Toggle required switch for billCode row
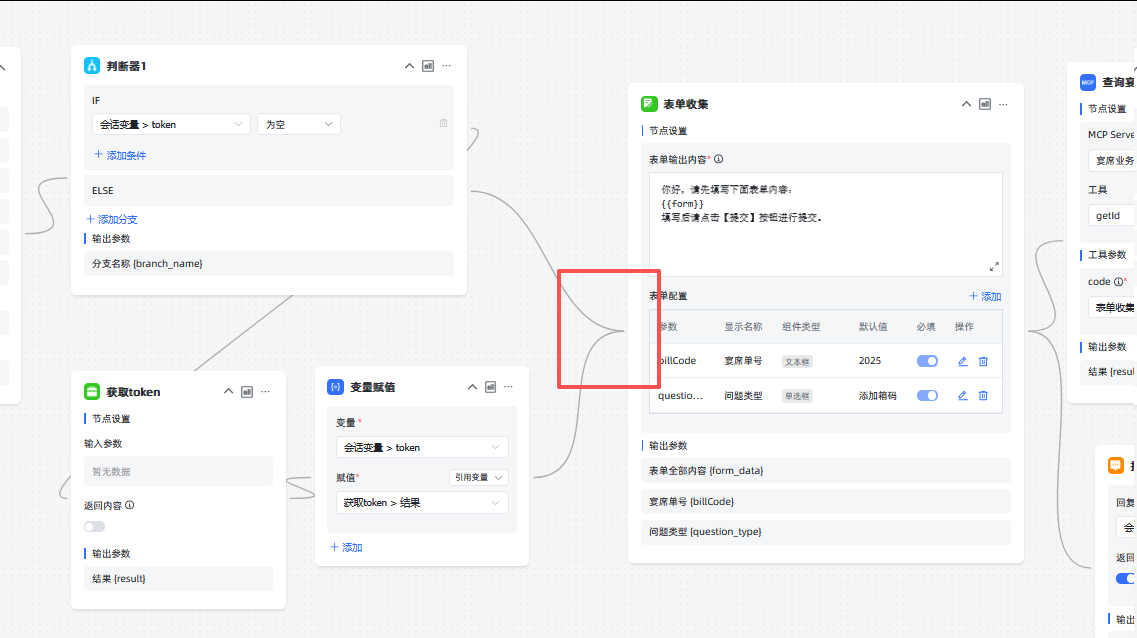The image size is (1137, 638). click(x=927, y=361)
